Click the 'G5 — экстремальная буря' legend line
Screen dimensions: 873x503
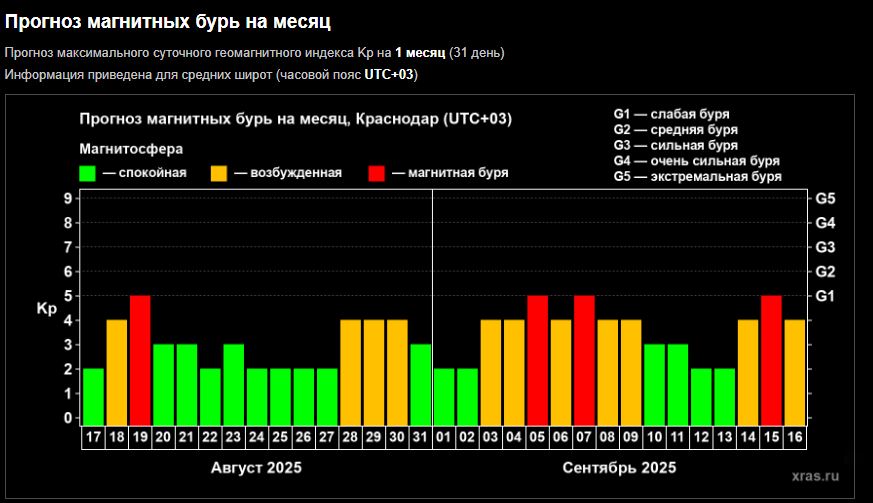pyautogui.click(x=698, y=177)
